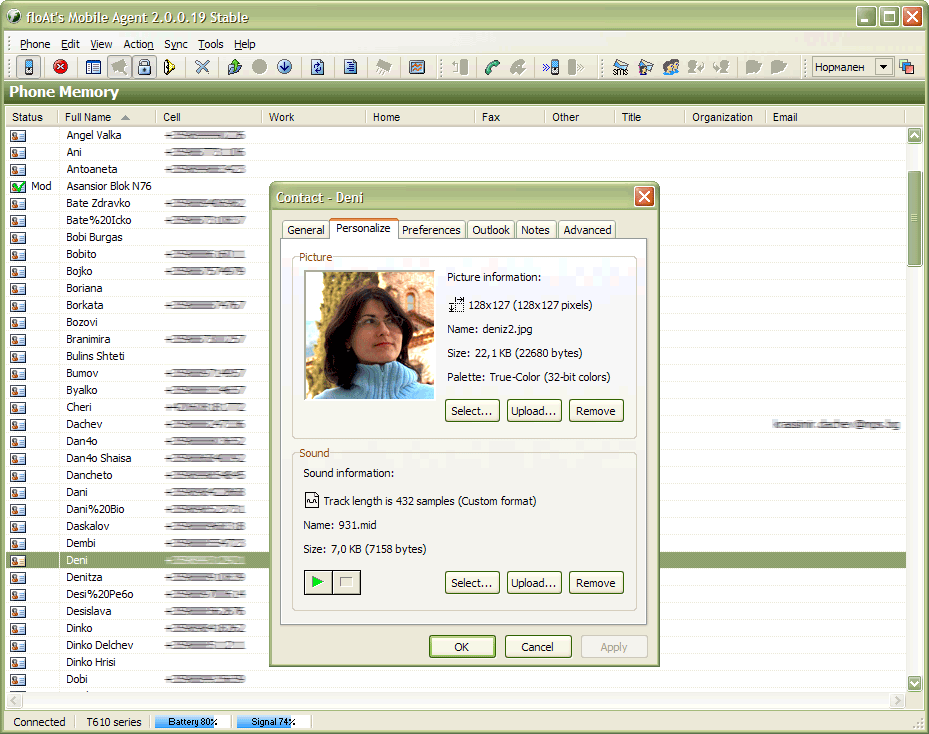Open the Tools menu
Viewport: 929px width, 734px height.
(210, 44)
